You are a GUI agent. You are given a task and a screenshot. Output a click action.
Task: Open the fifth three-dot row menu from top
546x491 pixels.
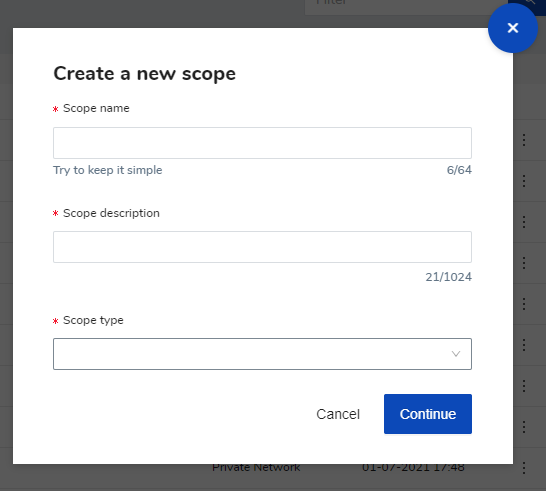(x=524, y=304)
